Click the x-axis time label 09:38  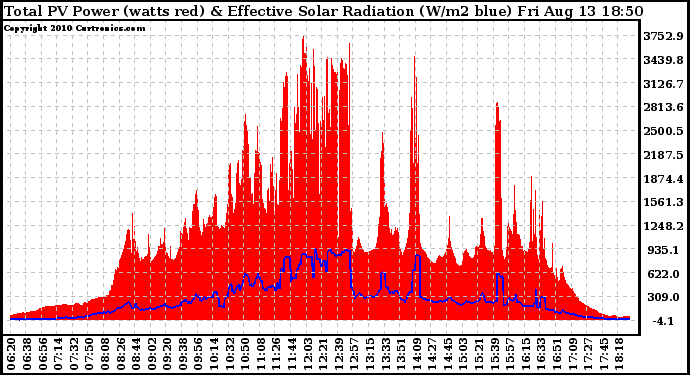pyautogui.click(x=183, y=354)
